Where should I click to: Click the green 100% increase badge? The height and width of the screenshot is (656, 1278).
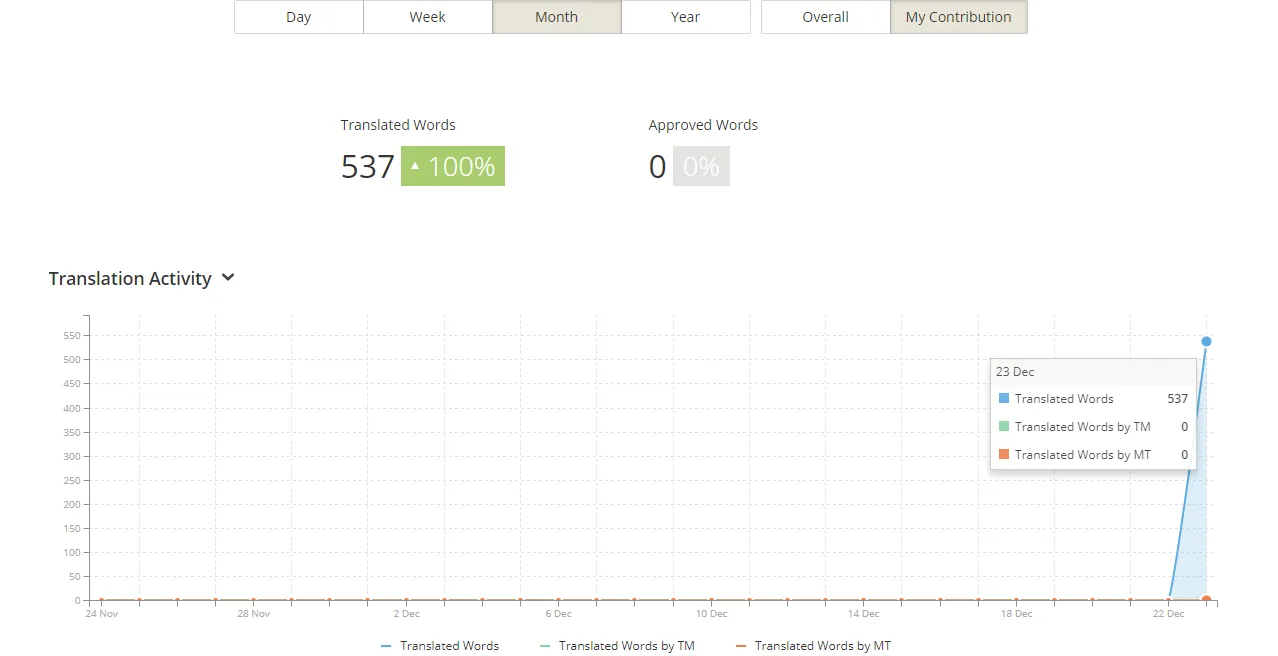pos(453,166)
